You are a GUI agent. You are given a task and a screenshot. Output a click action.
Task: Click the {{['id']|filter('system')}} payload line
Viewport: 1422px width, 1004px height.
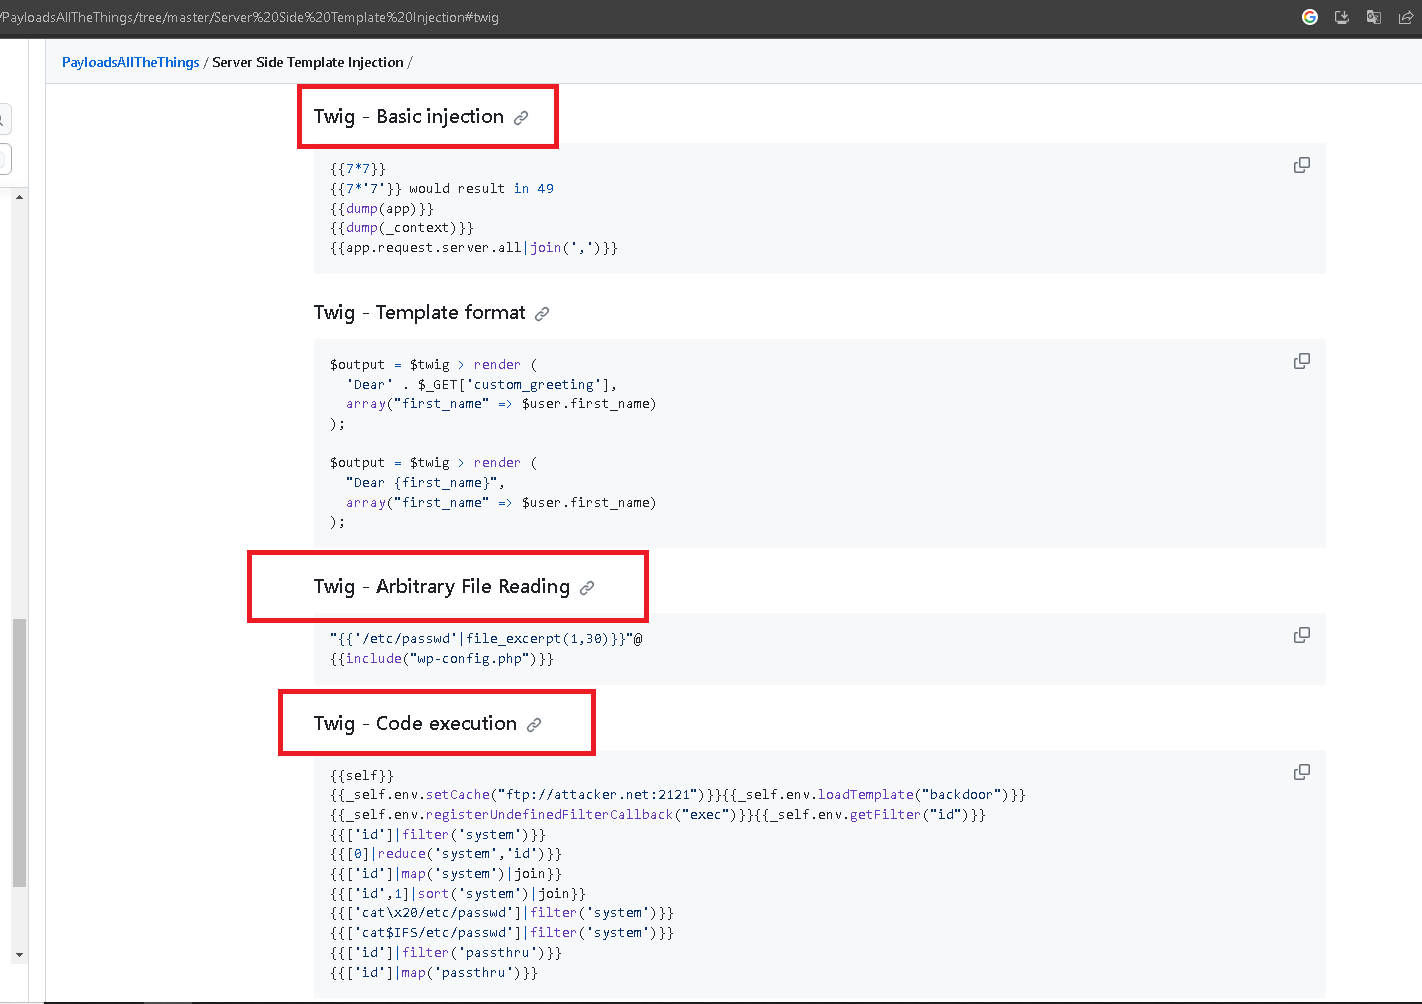438,835
